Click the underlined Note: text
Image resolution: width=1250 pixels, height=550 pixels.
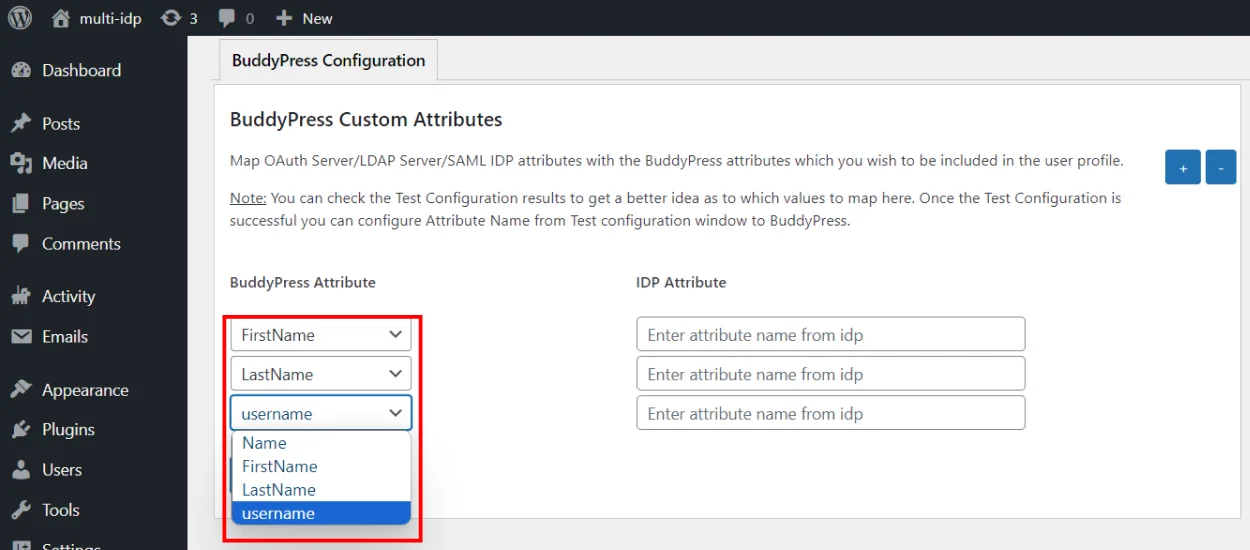tap(248, 198)
